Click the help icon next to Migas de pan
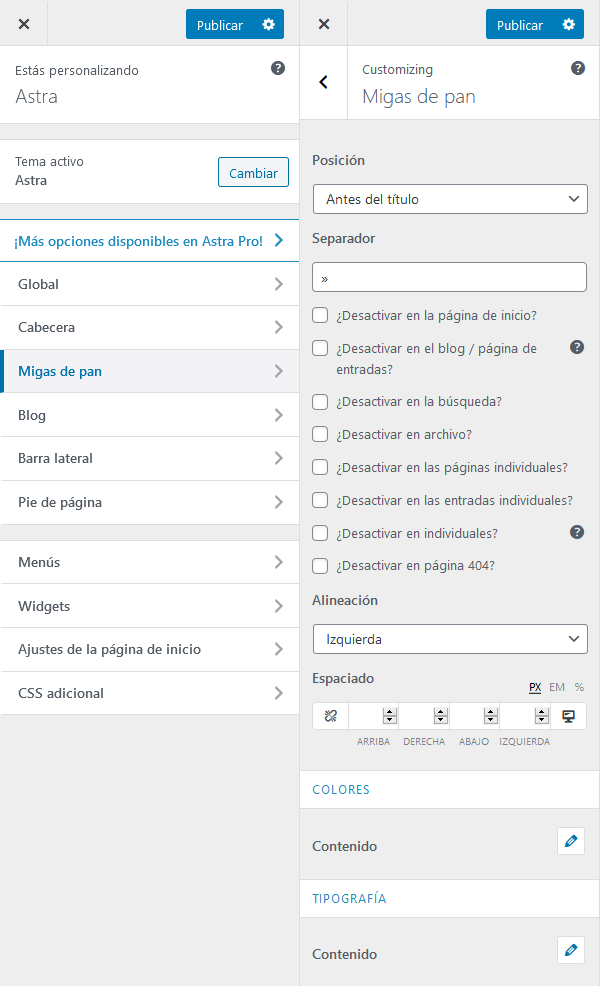The width and height of the screenshot is (600, 986). point(578,68)
